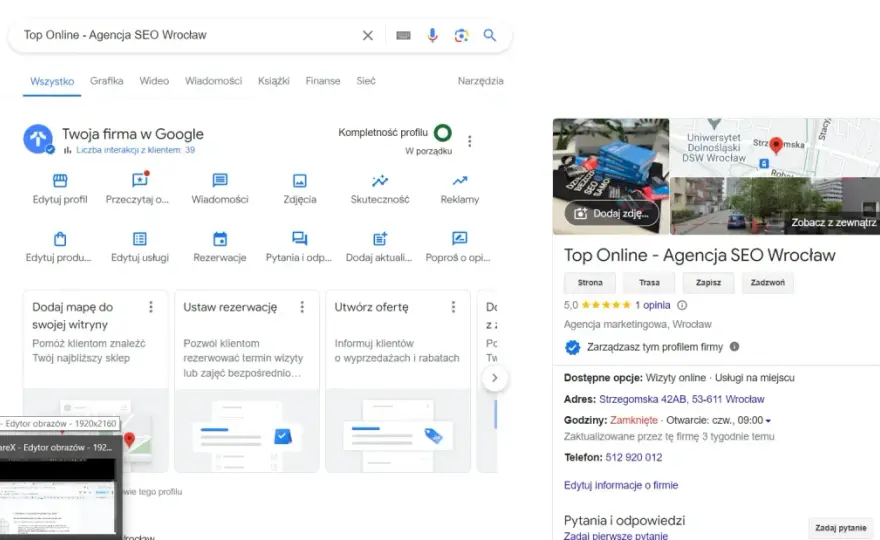Click info icon beside Zarządzasz tym profilem firmy
880x540 pixels.
tap(734, 346)
